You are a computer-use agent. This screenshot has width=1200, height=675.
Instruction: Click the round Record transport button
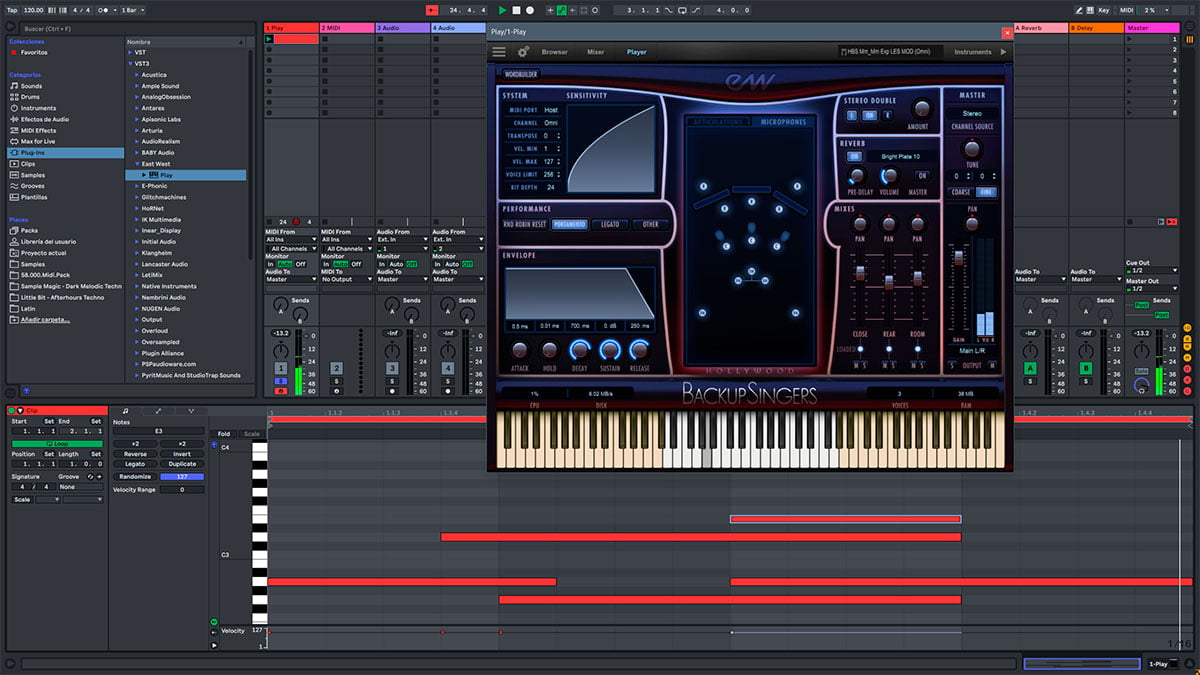(530, 10)
